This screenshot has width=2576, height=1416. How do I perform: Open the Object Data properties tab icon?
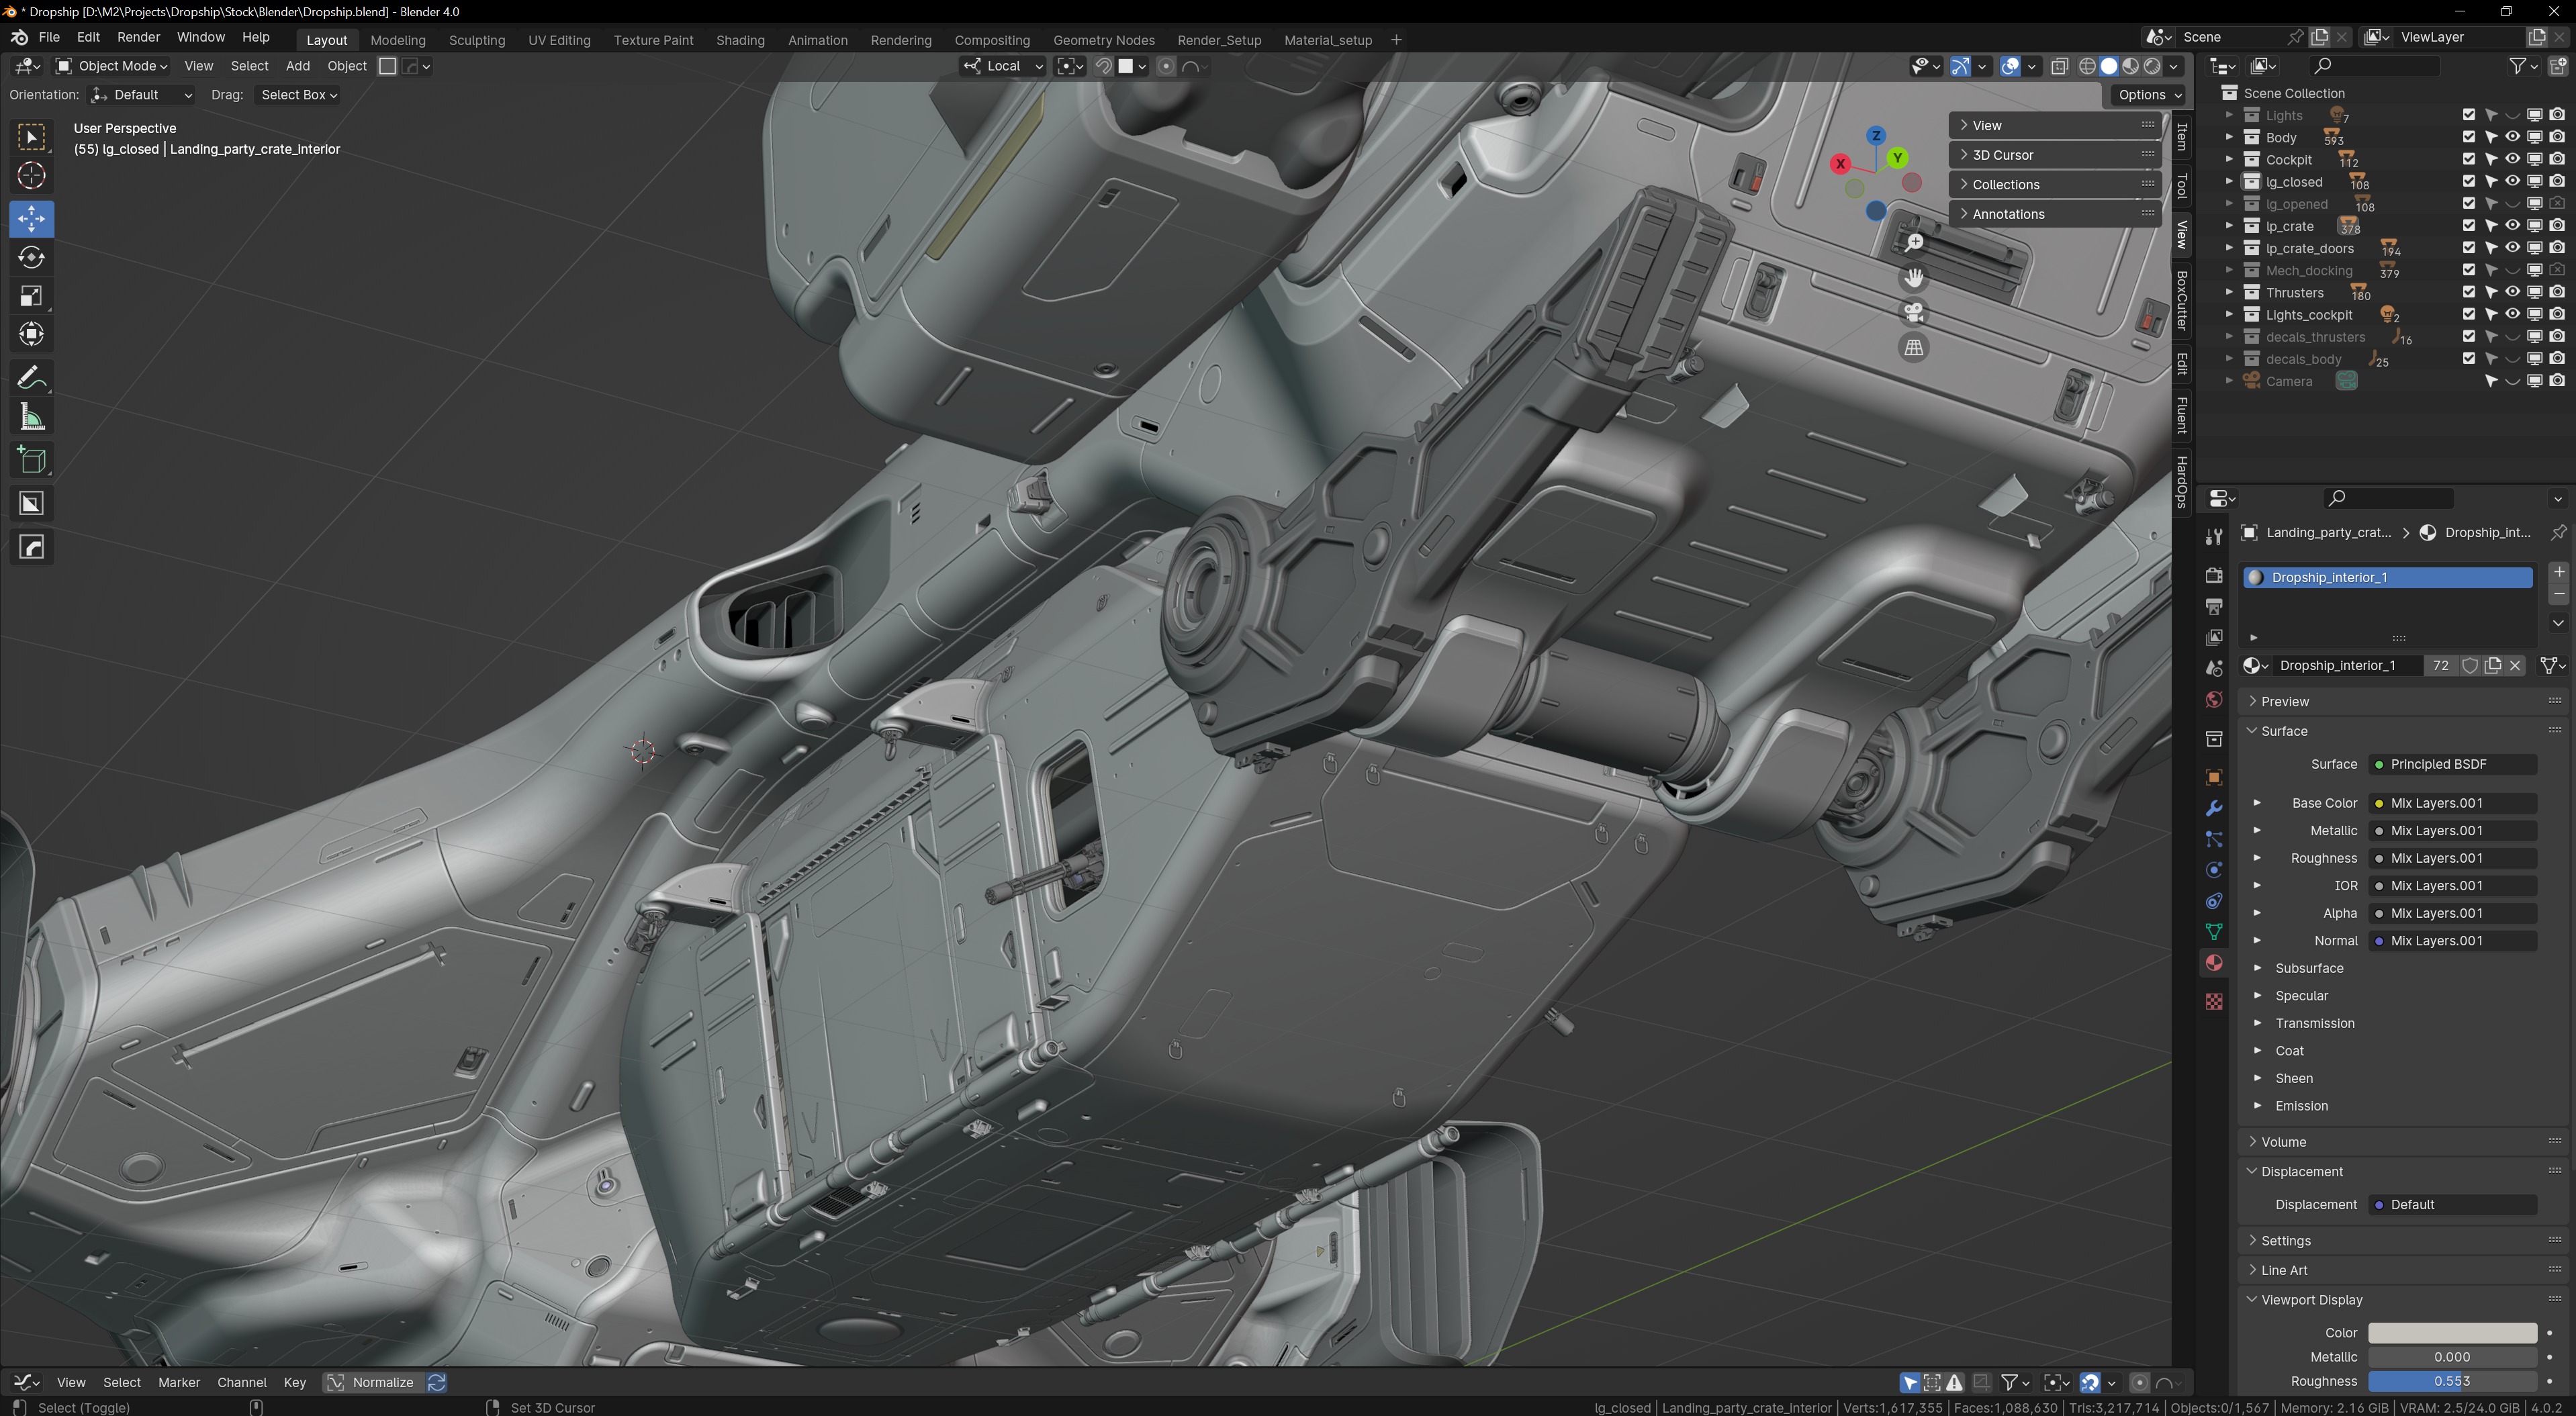click(2214, 932)
